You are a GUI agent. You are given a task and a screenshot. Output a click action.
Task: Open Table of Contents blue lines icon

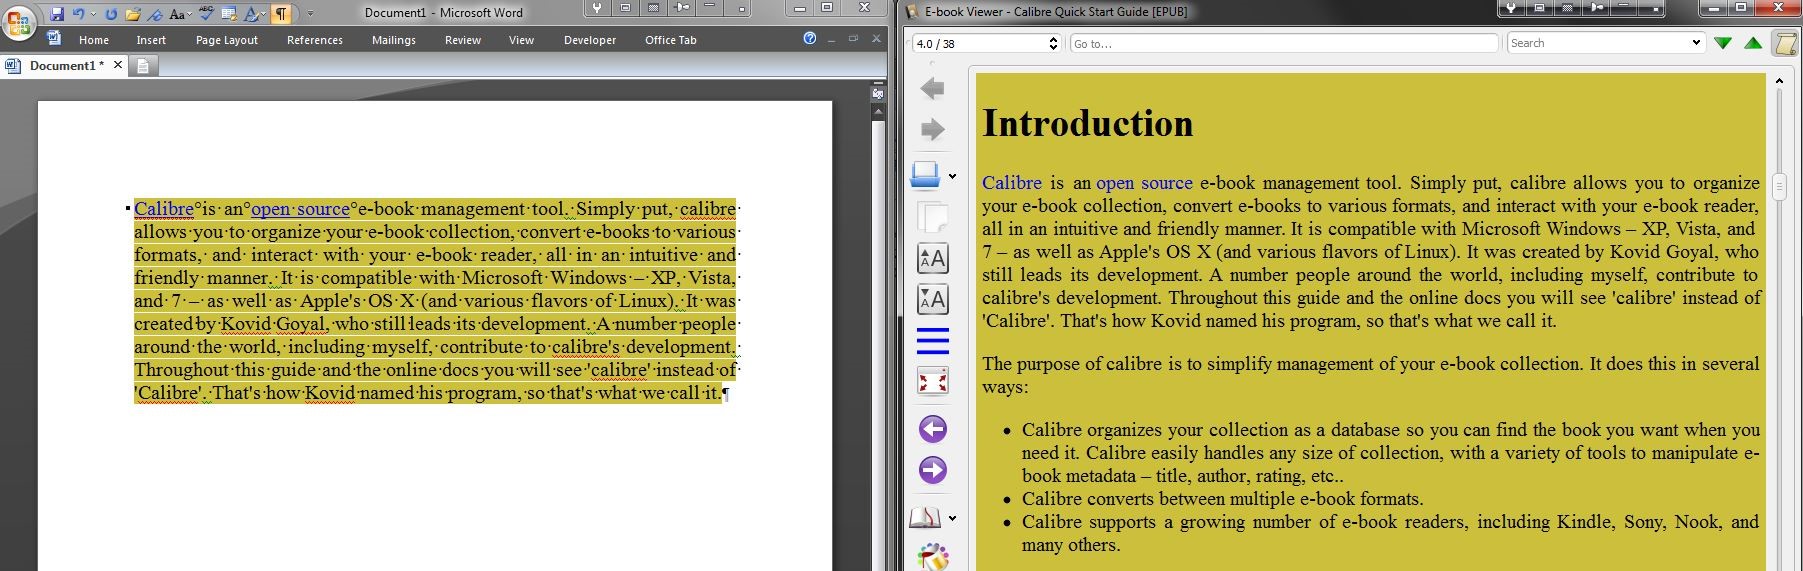click(932, 340)
